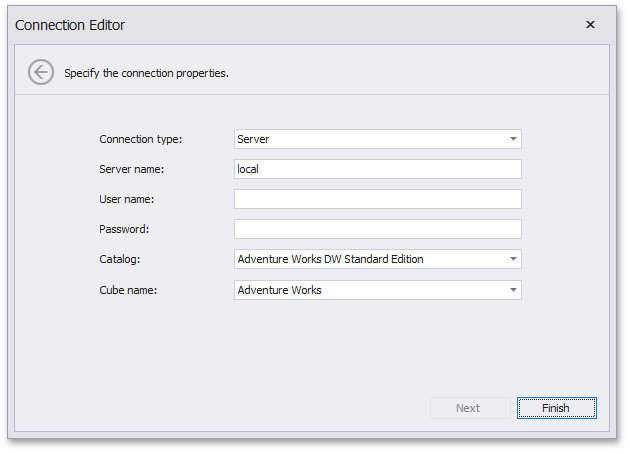Viewport: 630px width, 454px height.
Task: Click the Server name label
Action: point(132,169)
